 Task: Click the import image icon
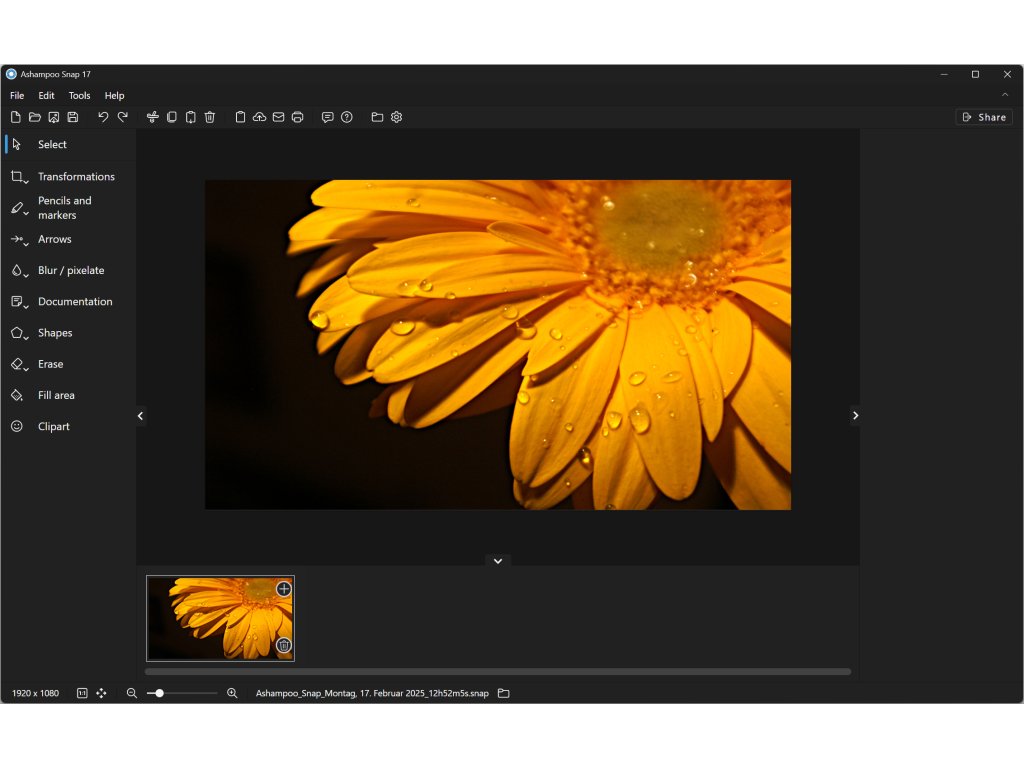point(54,117)
